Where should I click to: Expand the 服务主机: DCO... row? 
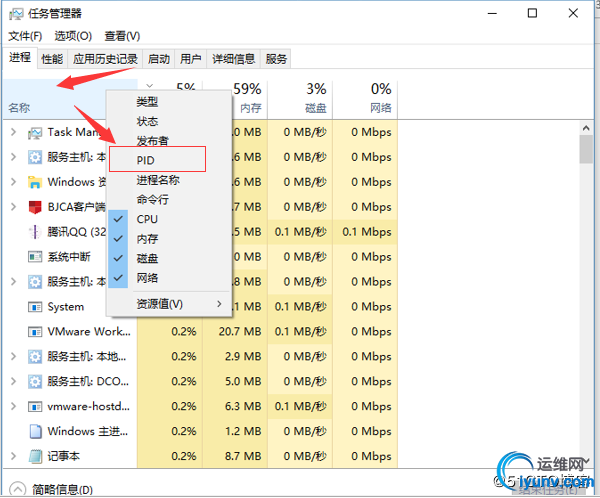pos(13,381)
